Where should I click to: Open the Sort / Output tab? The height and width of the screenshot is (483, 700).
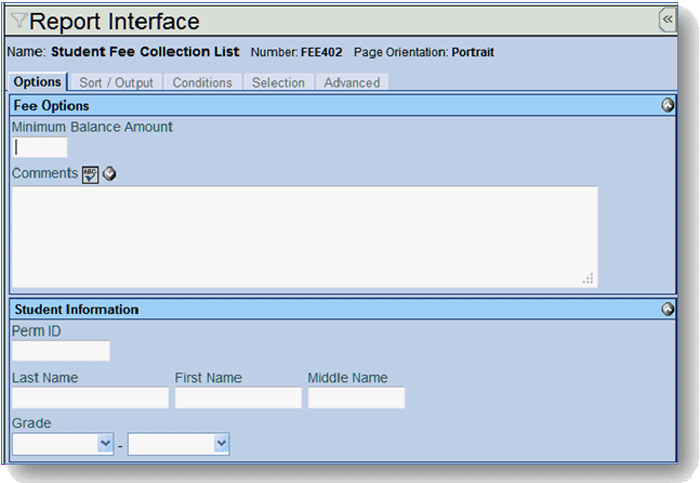(x=116, y=83)
